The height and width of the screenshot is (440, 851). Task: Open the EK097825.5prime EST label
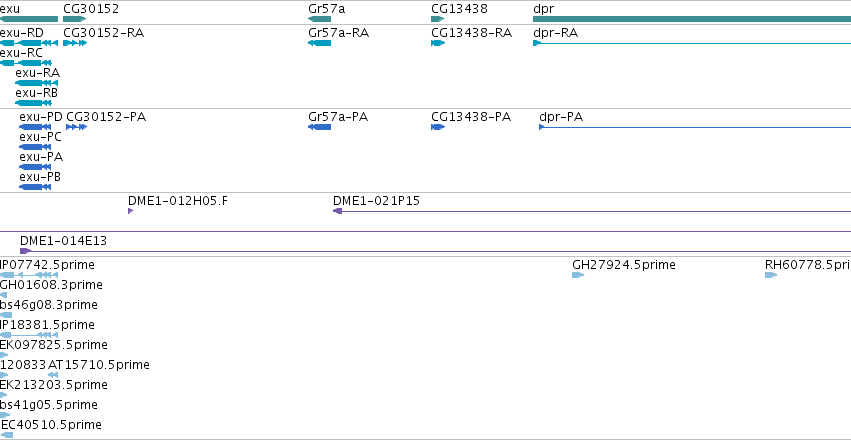coord(54,345)
